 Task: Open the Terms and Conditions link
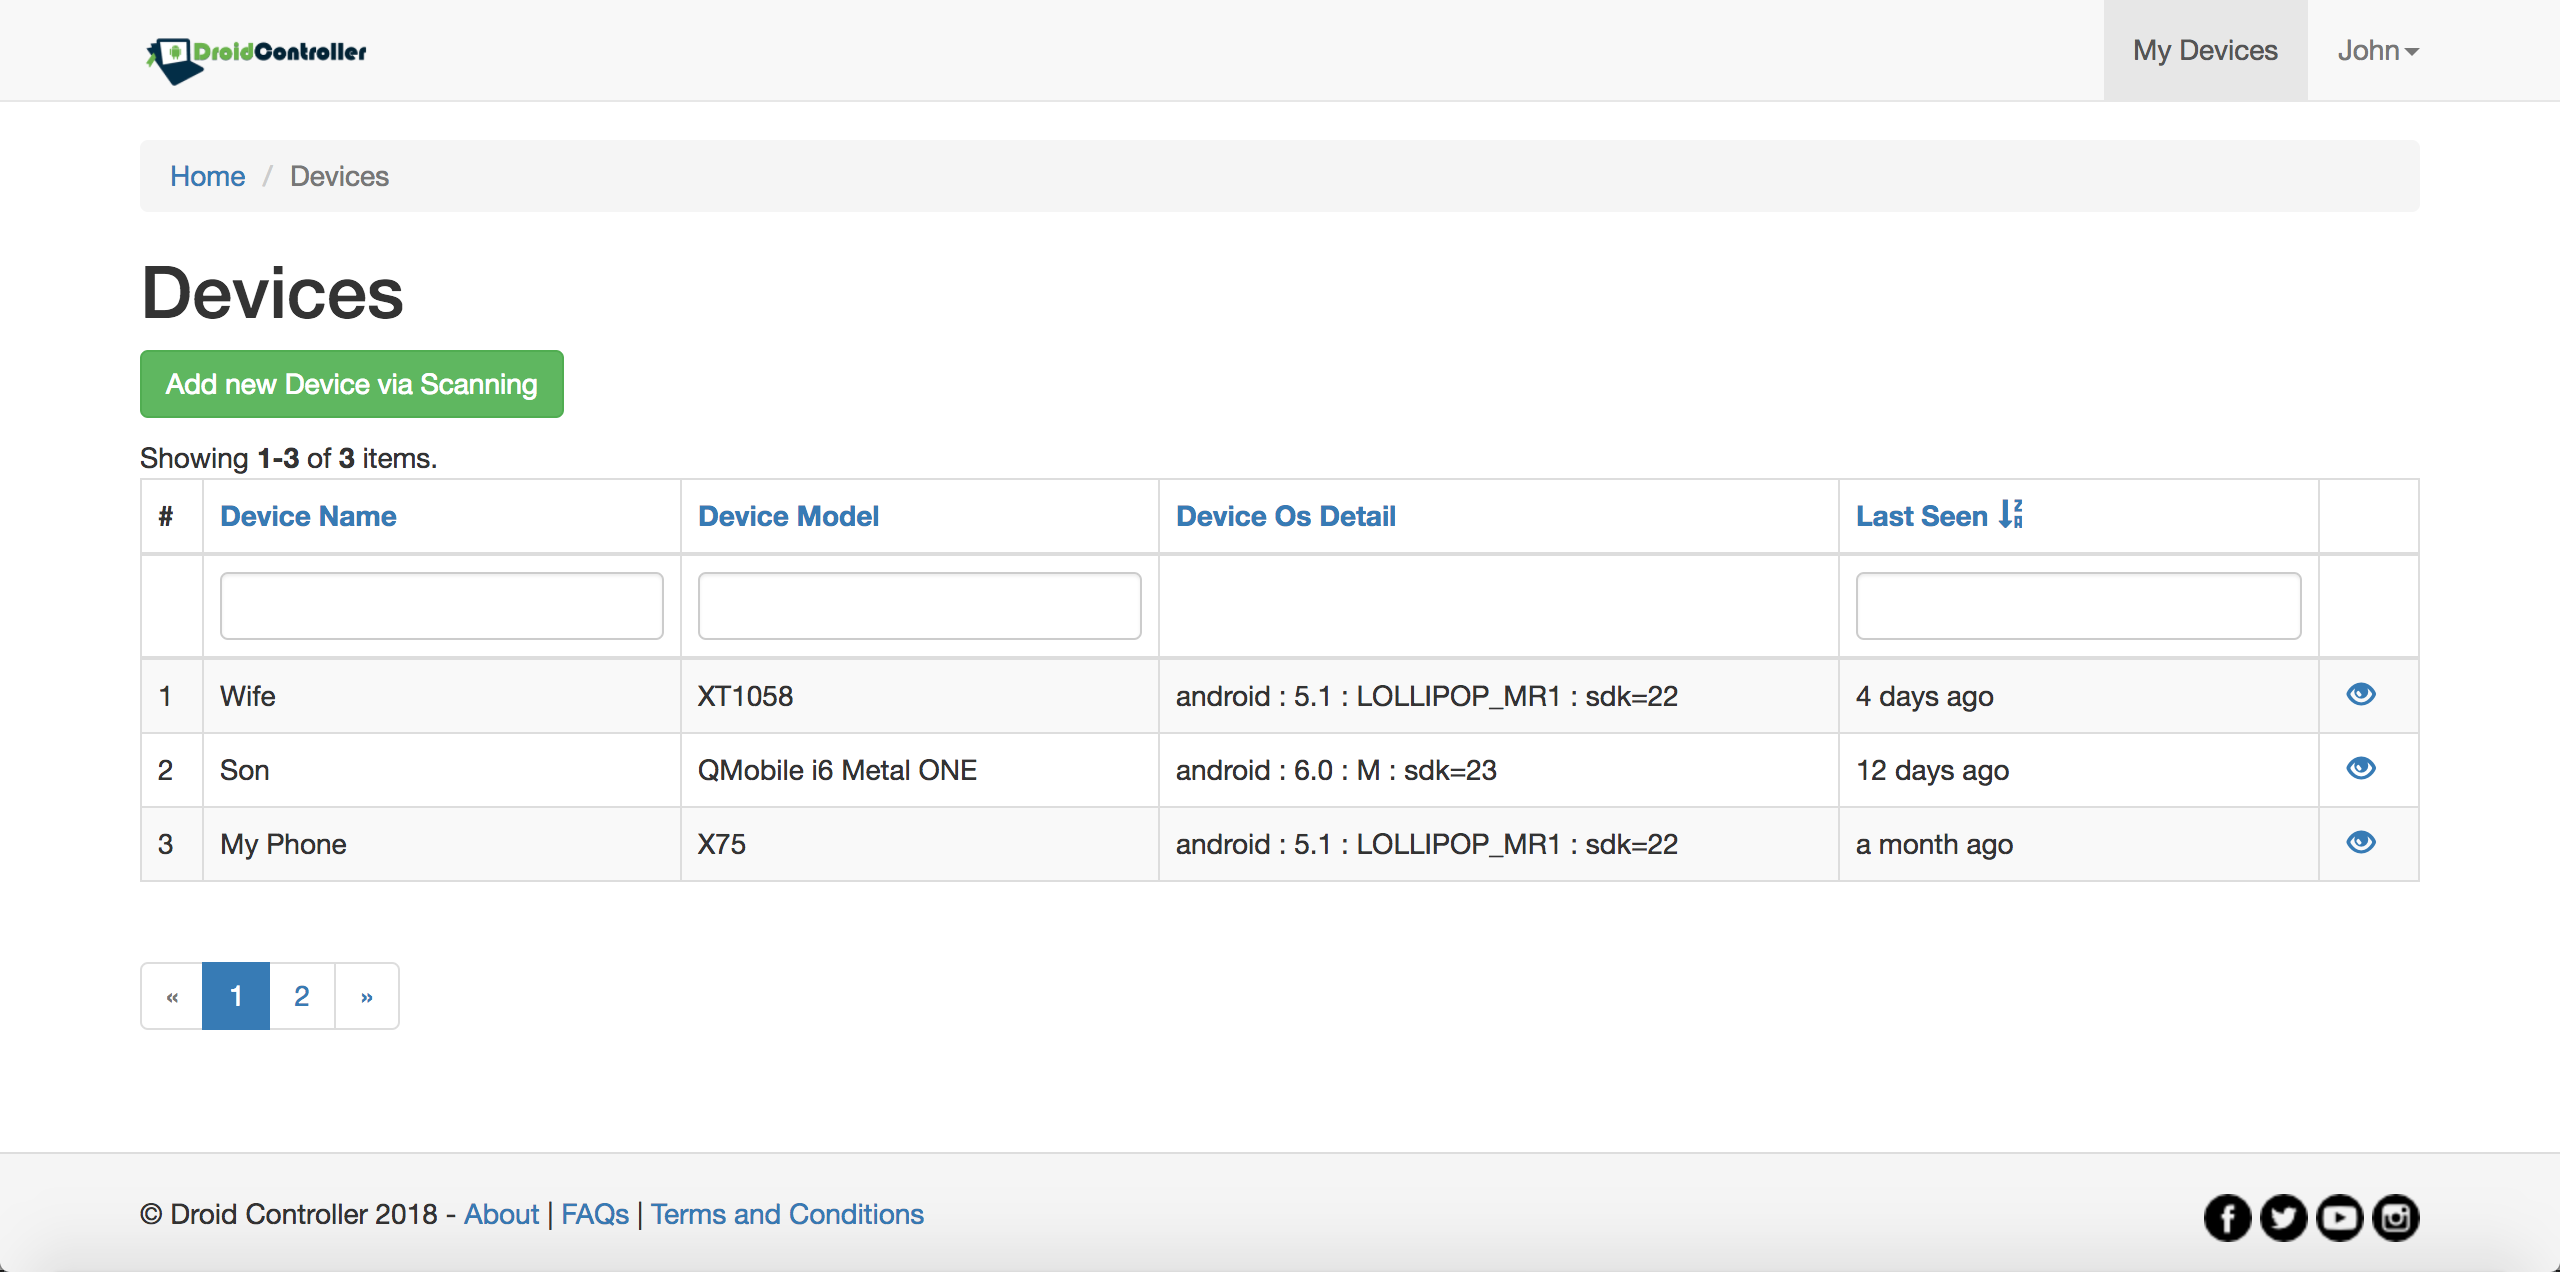pos(787,1214)
